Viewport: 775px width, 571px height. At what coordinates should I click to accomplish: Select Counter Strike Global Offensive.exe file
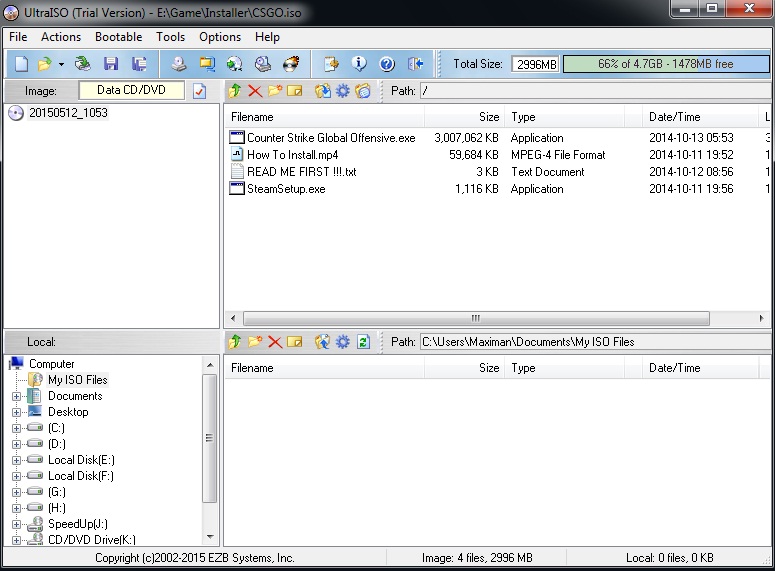[x=331, y=138]
